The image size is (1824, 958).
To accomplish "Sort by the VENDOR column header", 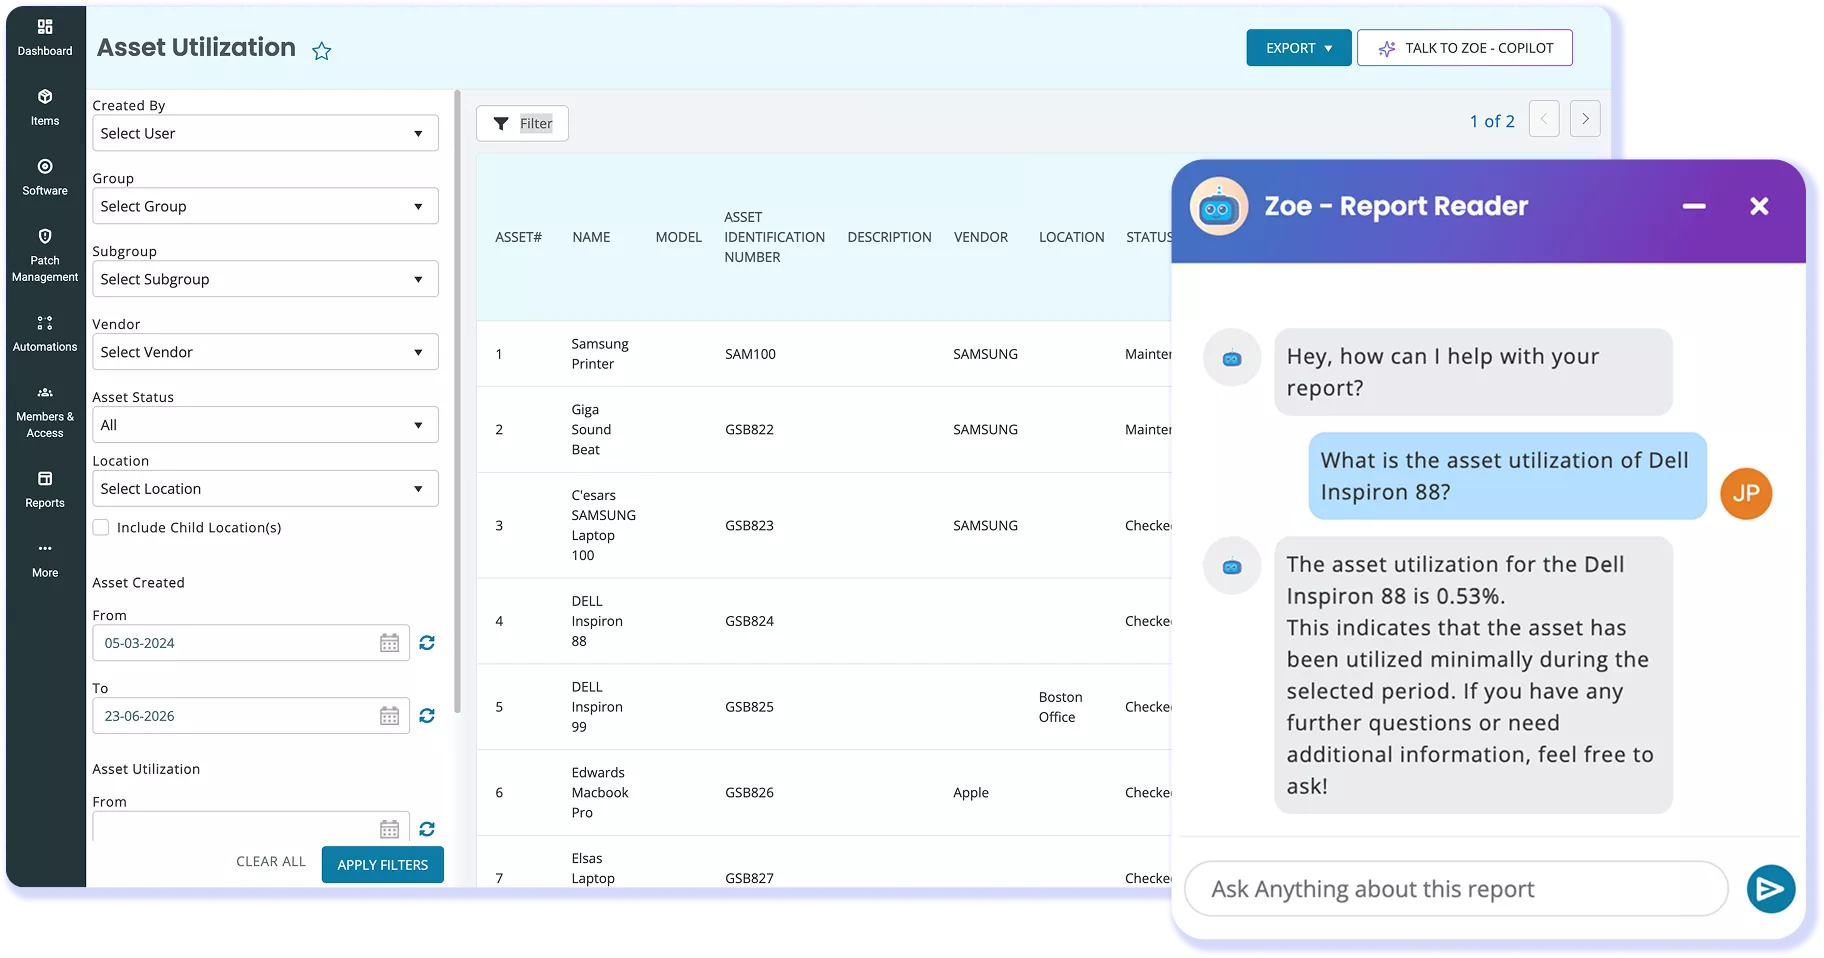I will (x=981, y=237).
